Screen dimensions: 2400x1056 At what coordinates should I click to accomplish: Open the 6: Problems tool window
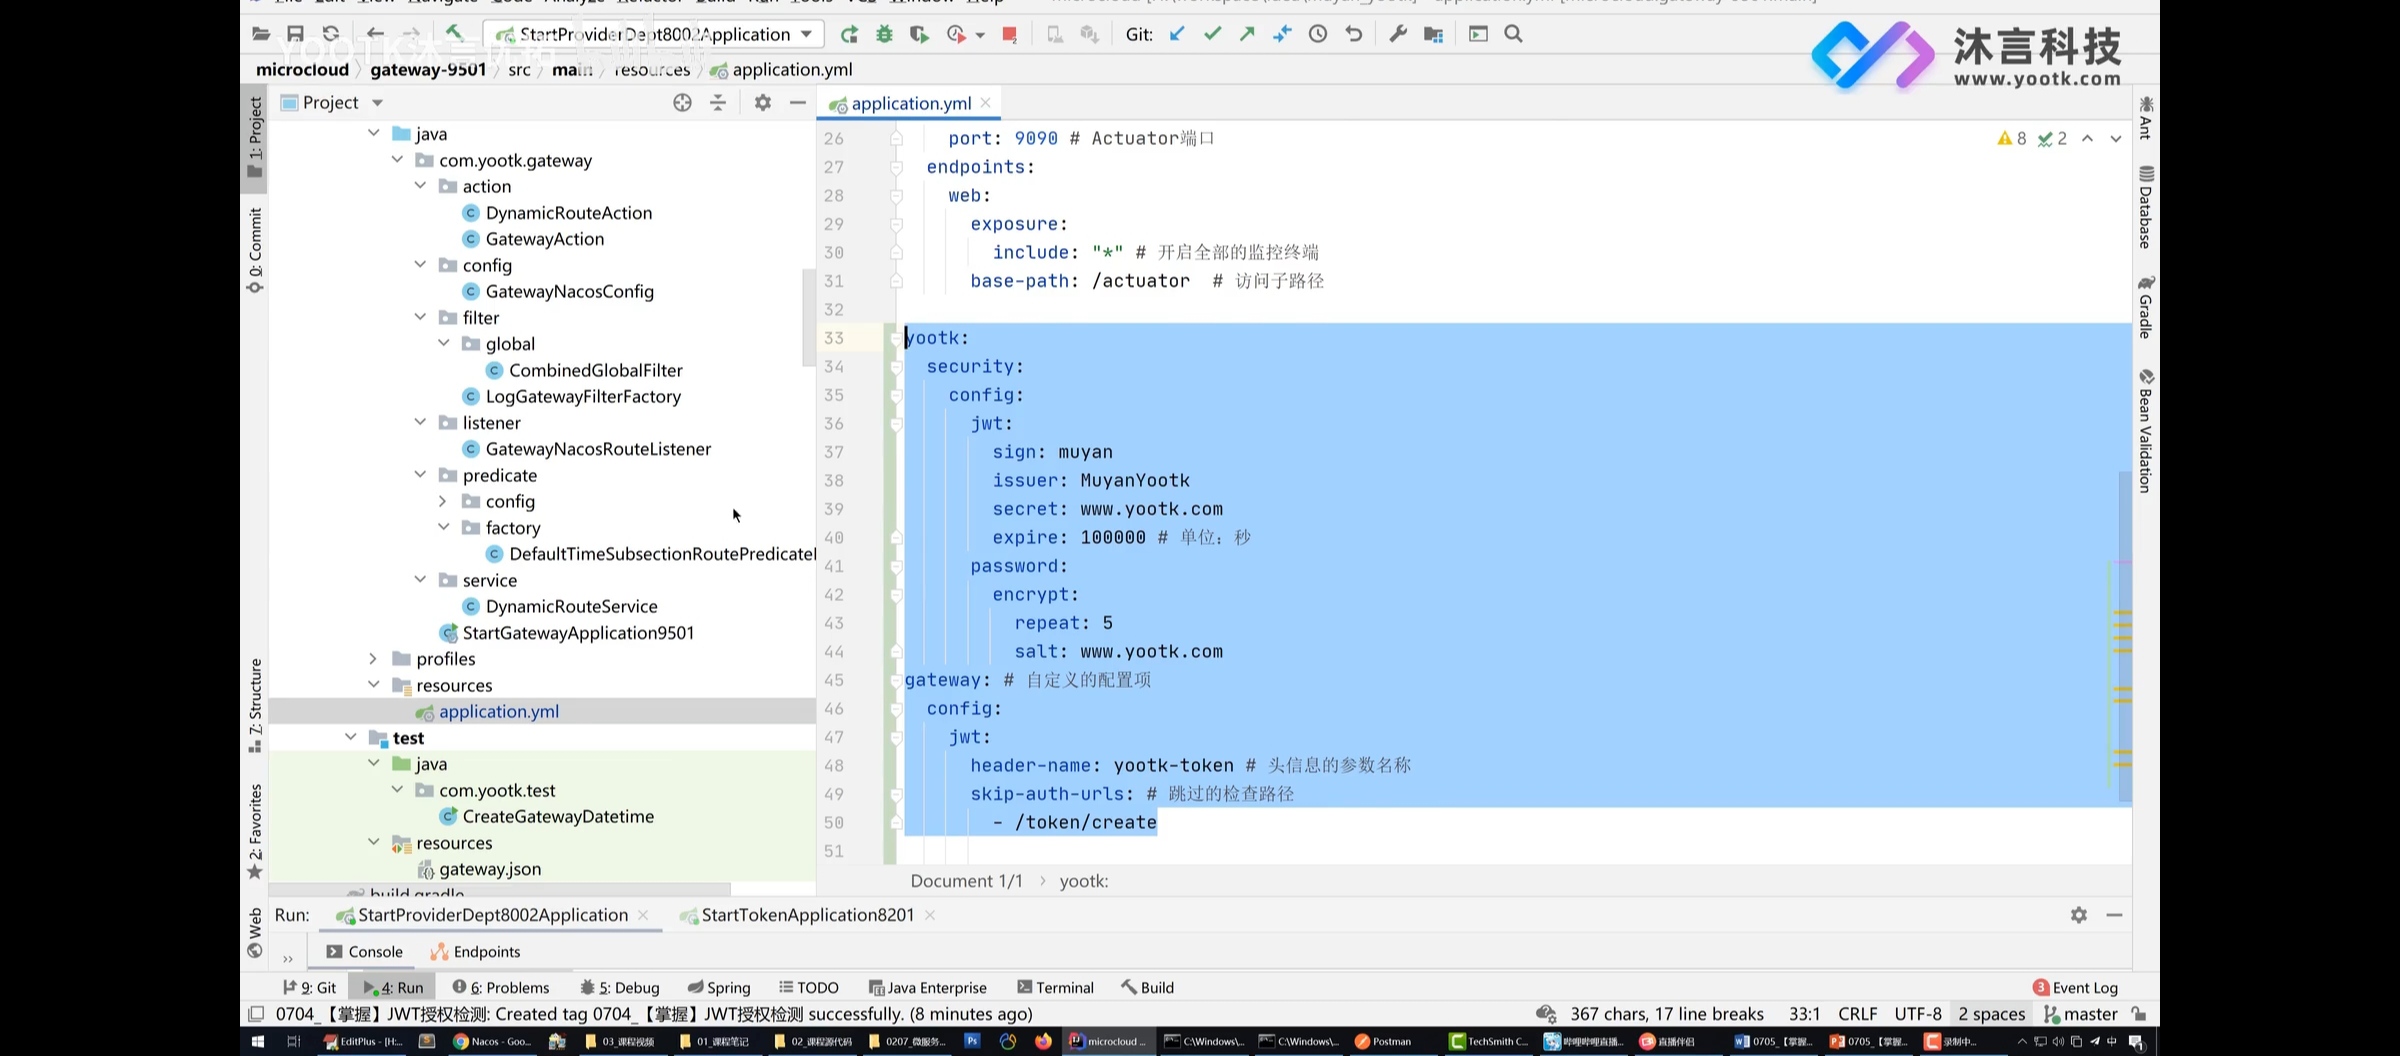[x=500, y=987]
